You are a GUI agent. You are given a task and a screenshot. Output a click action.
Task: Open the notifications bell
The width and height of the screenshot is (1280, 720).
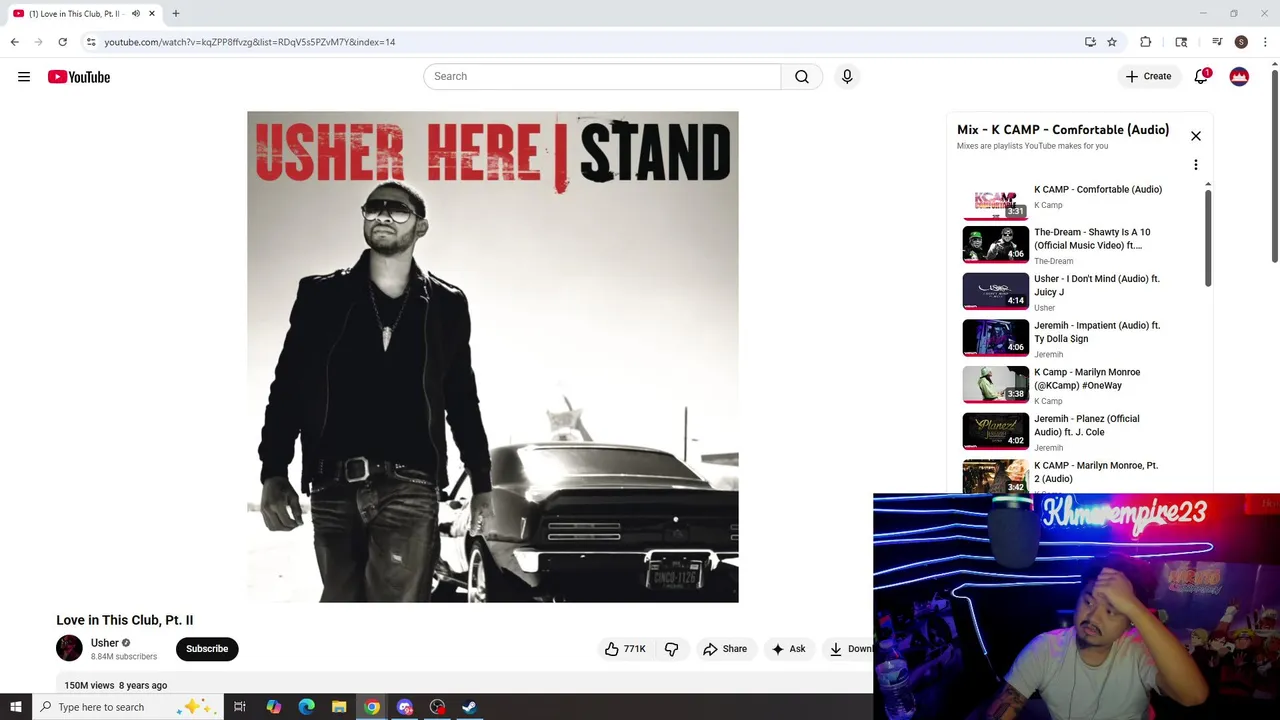tap(1201, 77)
